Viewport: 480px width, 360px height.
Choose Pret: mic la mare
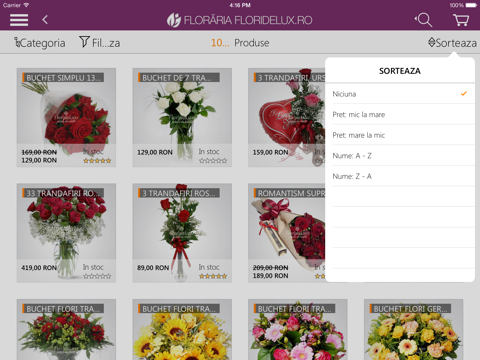pos(400,114)
